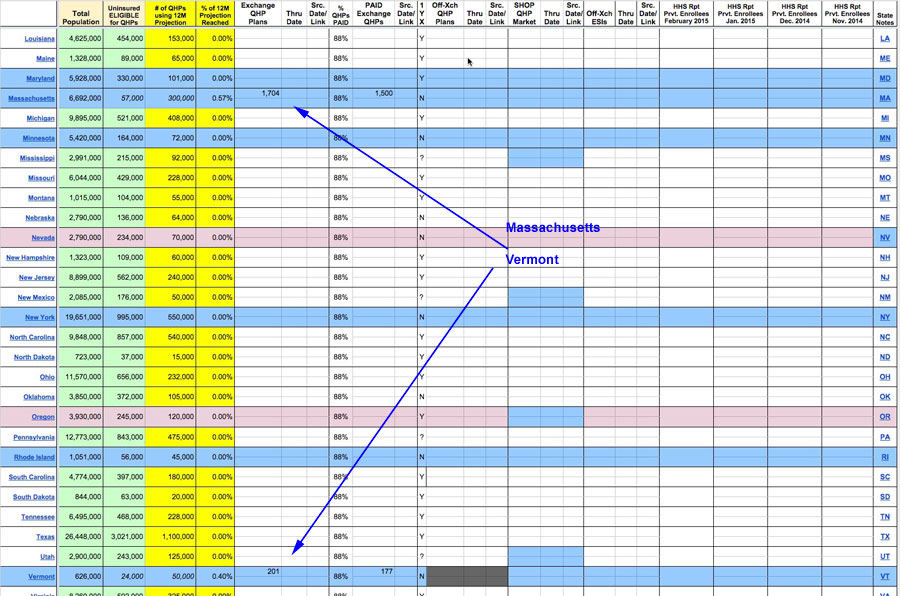This screenshot has width=900, height=596.
Task: Click the dark gray cell in Vermont row
Action: point(467,576)
